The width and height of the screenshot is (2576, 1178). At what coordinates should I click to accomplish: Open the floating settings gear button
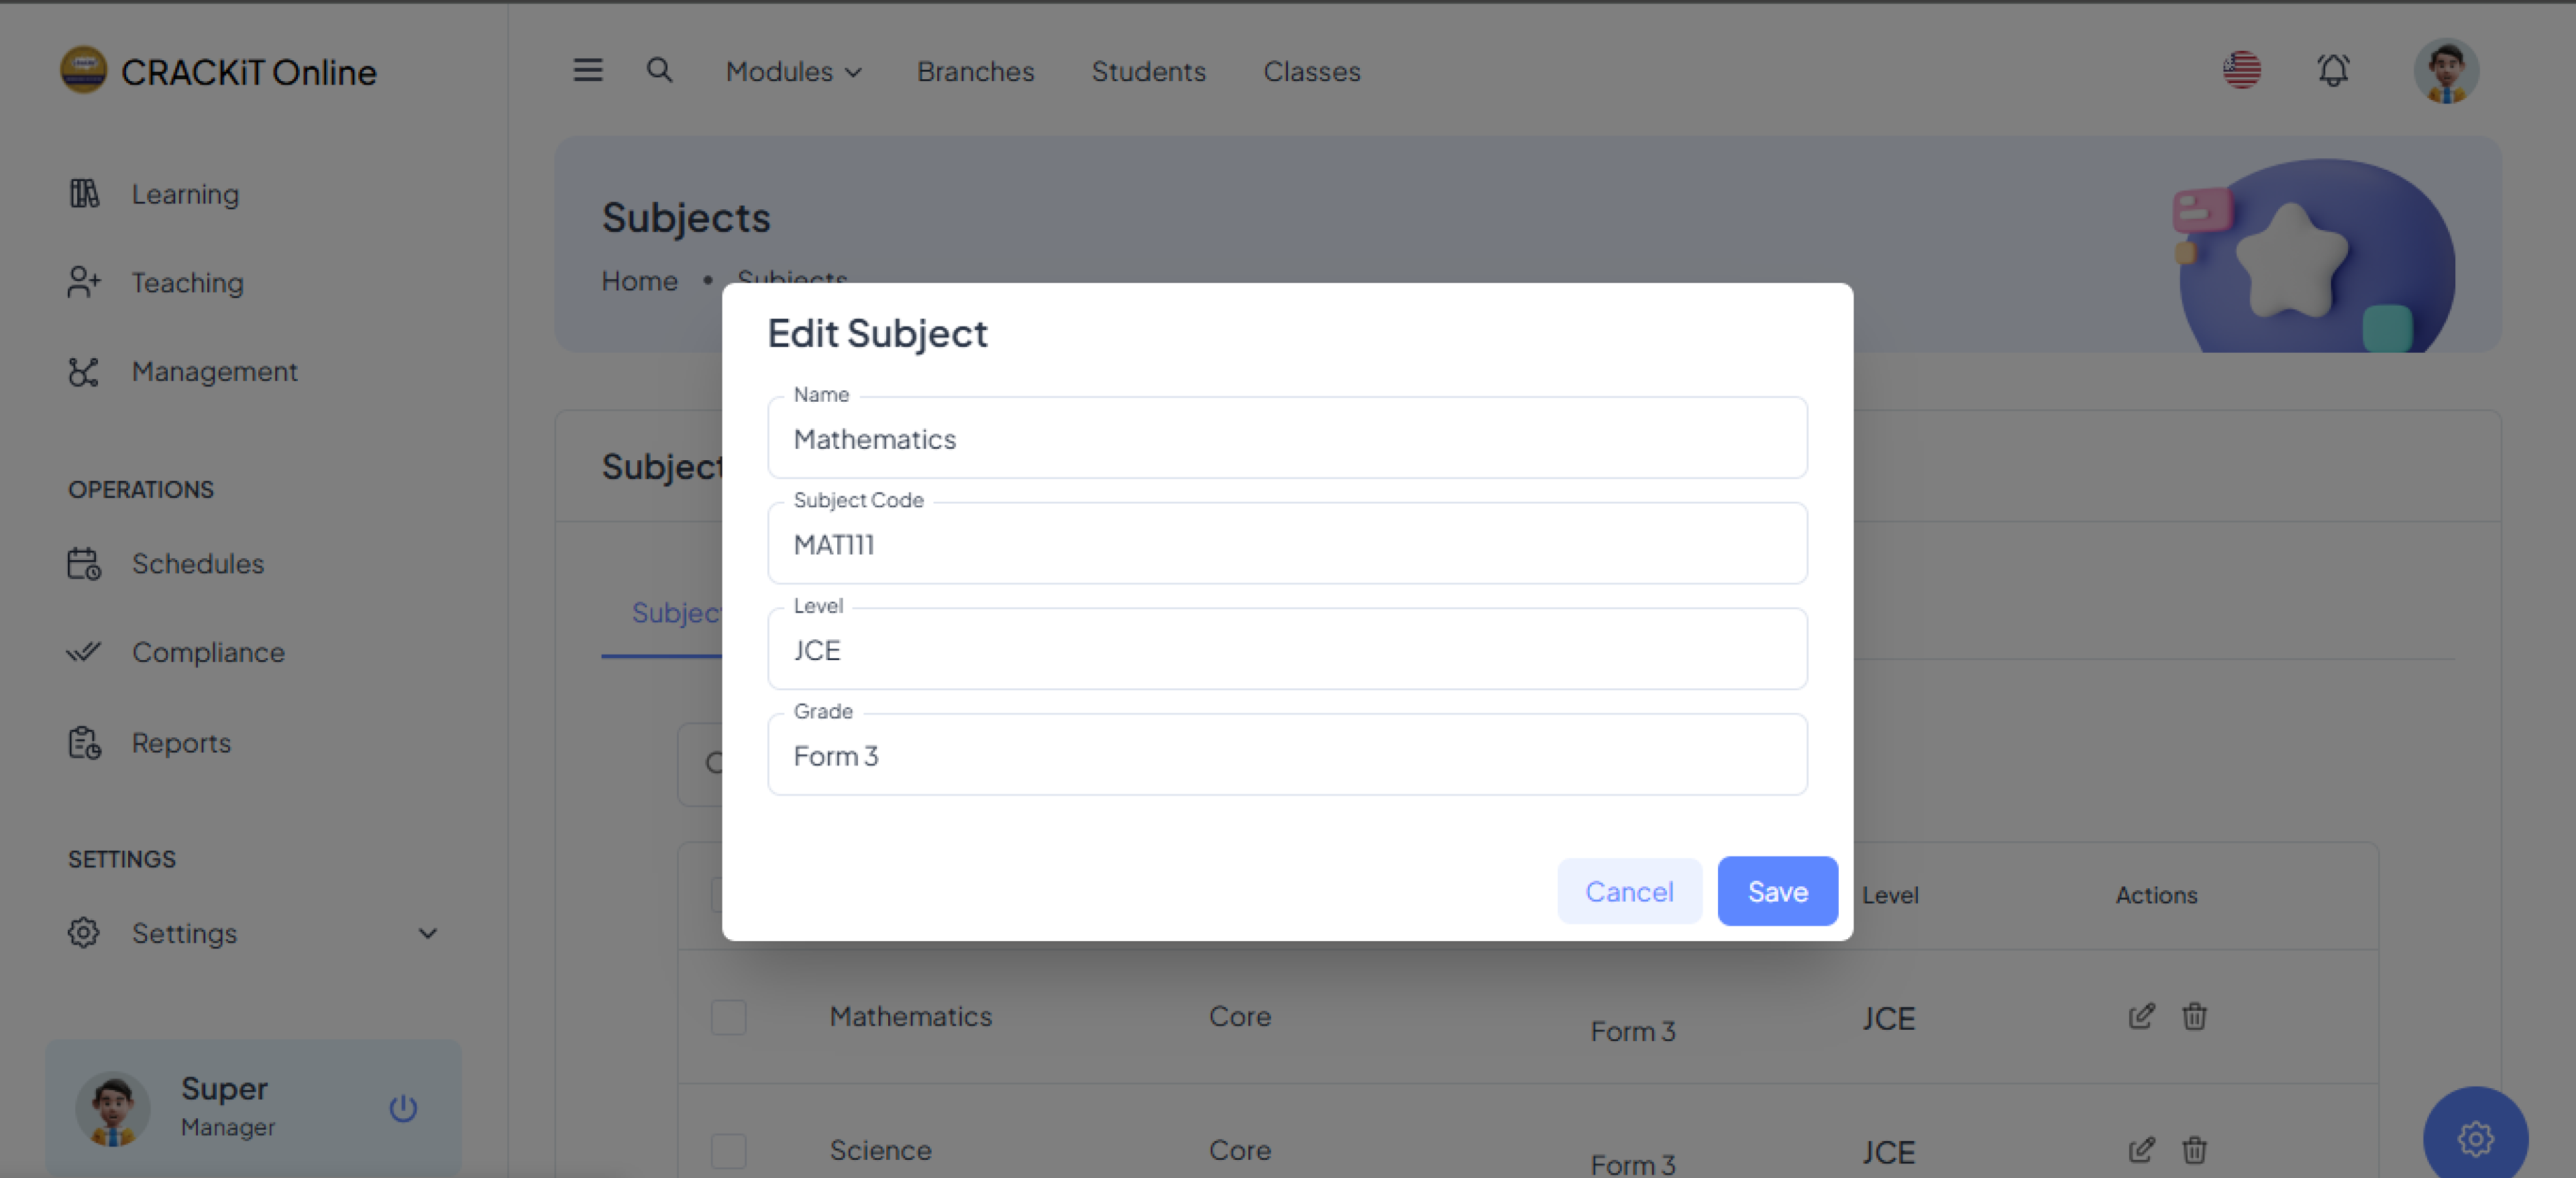pos(2475,1138)
